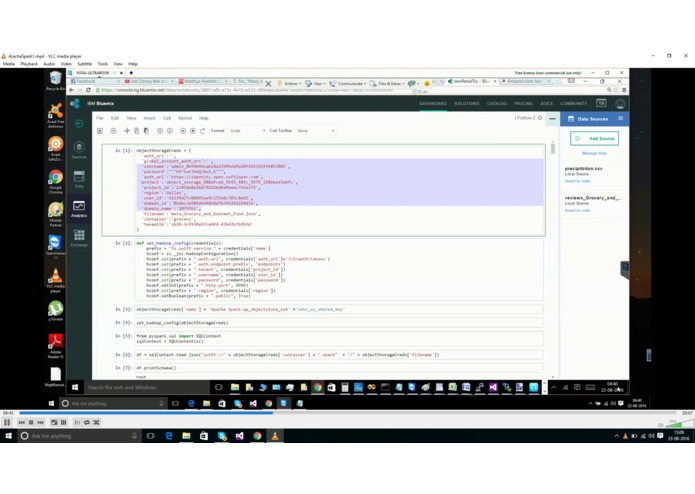The height and width of the screenshot is (494, 695).
Task: Skip to next media in VLC
Action: tap(40, 422)
